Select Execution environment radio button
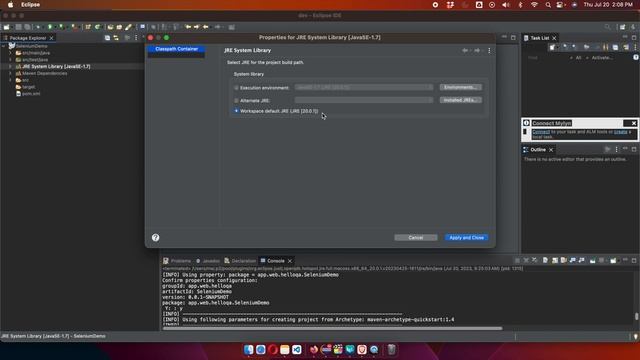This screenshot has height=360, width=640. [x=236, y=88]
